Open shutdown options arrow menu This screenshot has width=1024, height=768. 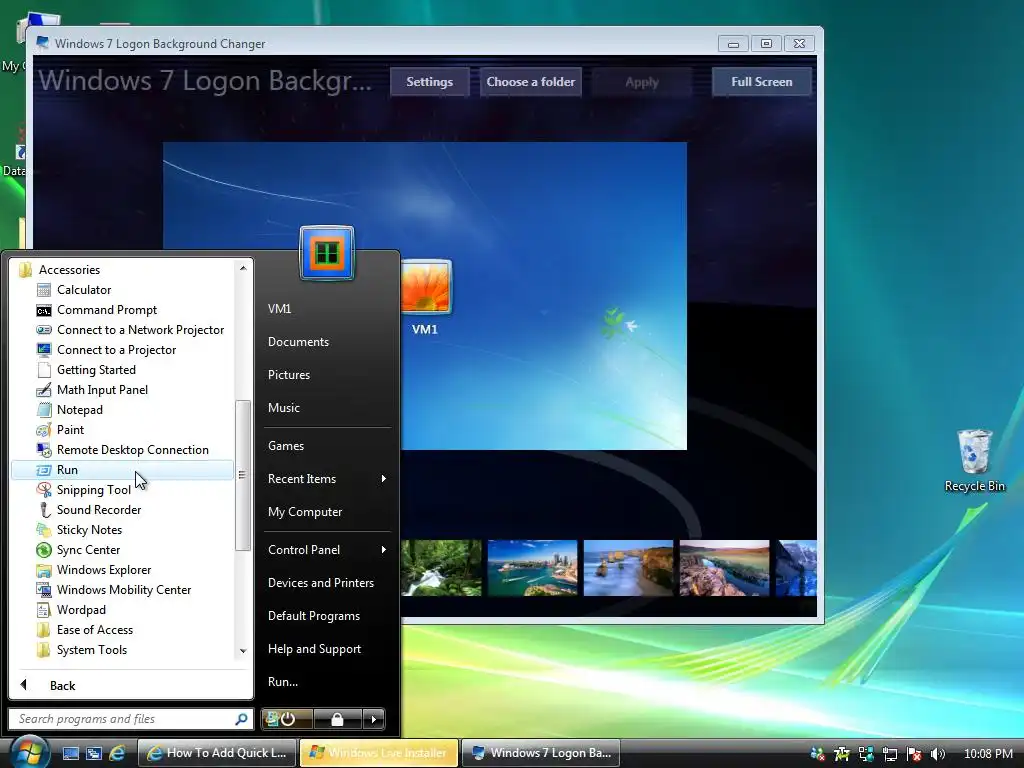click(x=374, y=719)
